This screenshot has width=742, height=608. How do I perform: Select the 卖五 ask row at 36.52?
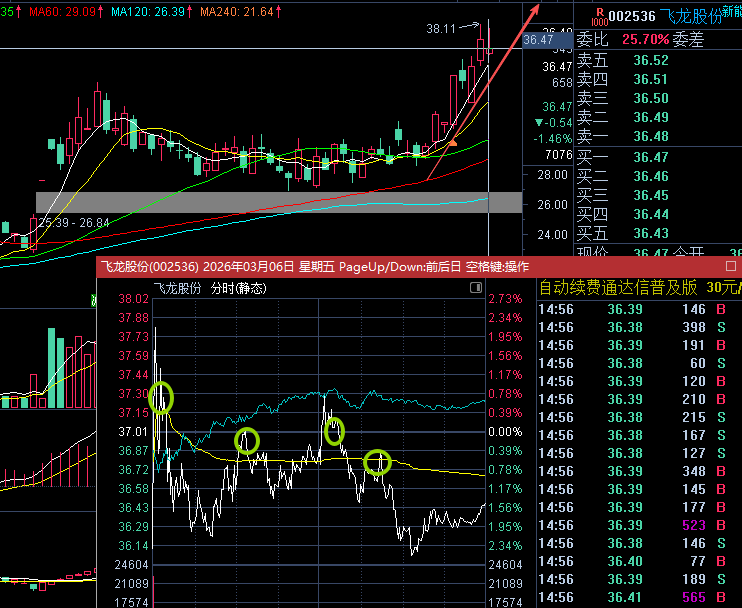[x=658, y=60]
